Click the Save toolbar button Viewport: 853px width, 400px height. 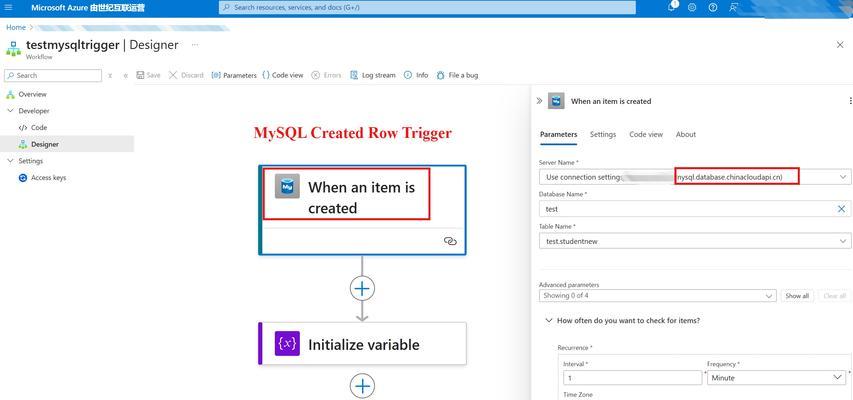tap(148, 76)
